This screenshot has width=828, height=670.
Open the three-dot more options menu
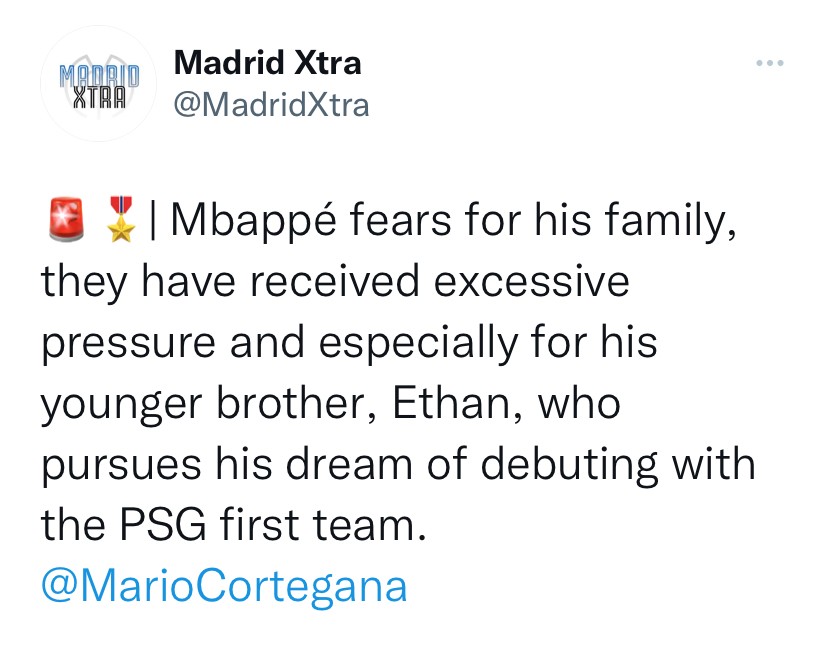click(770, 65)
